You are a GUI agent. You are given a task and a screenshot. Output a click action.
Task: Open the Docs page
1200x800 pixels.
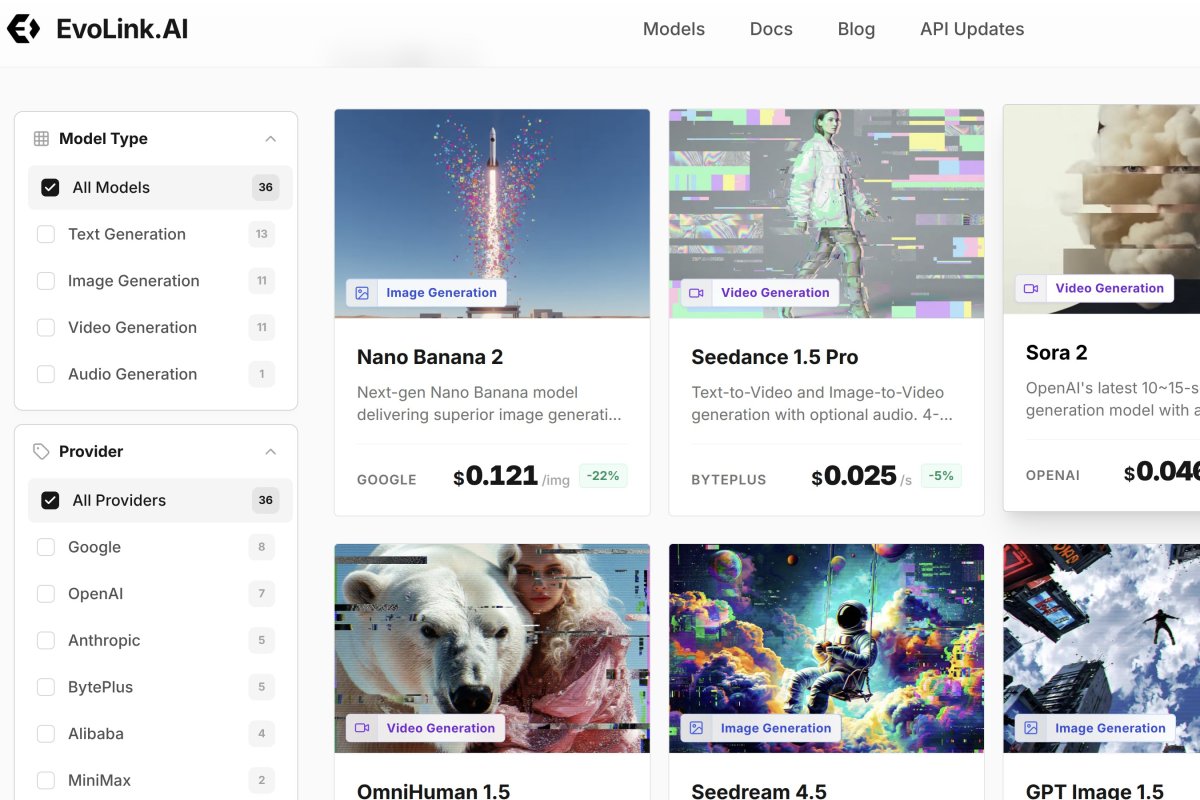(x=770, y=29)
